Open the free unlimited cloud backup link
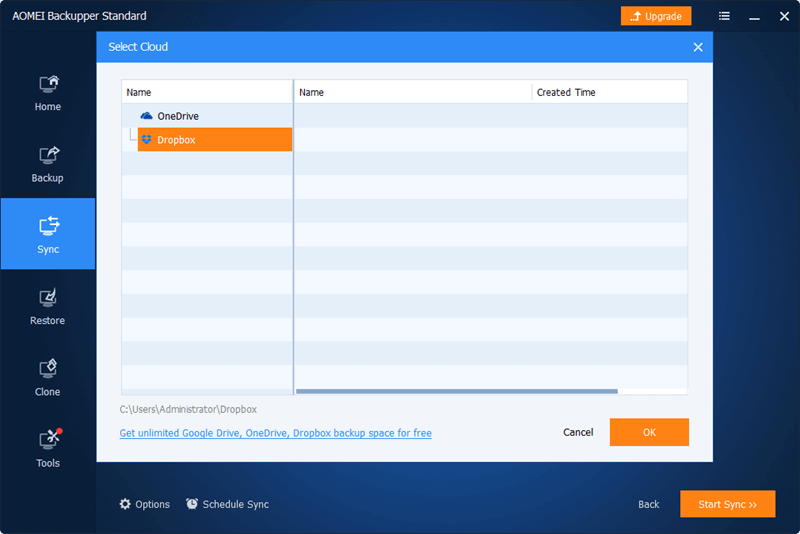800x534 pixels. tap(276, 433)
